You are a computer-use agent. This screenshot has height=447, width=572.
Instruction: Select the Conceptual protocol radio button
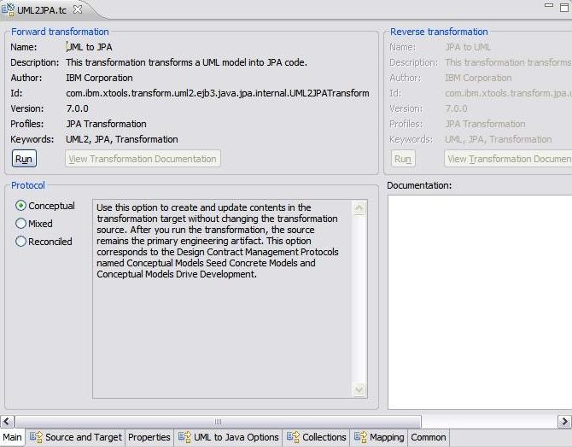click(21, 205)
